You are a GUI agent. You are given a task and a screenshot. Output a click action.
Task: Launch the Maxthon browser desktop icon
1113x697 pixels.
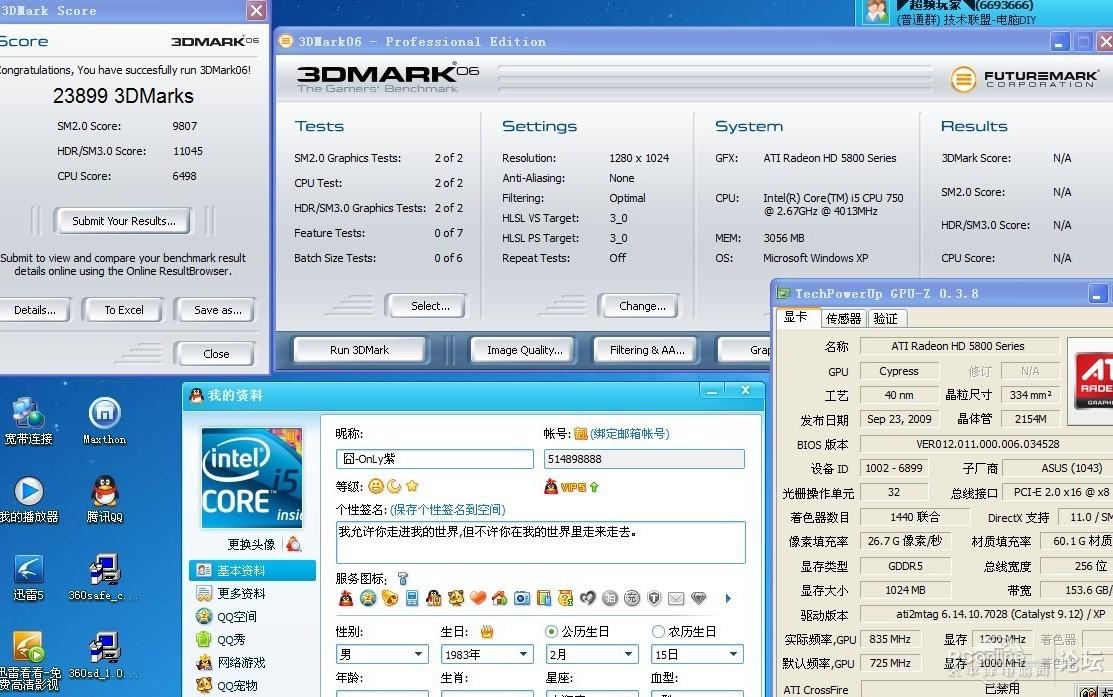tap(104, 422)
